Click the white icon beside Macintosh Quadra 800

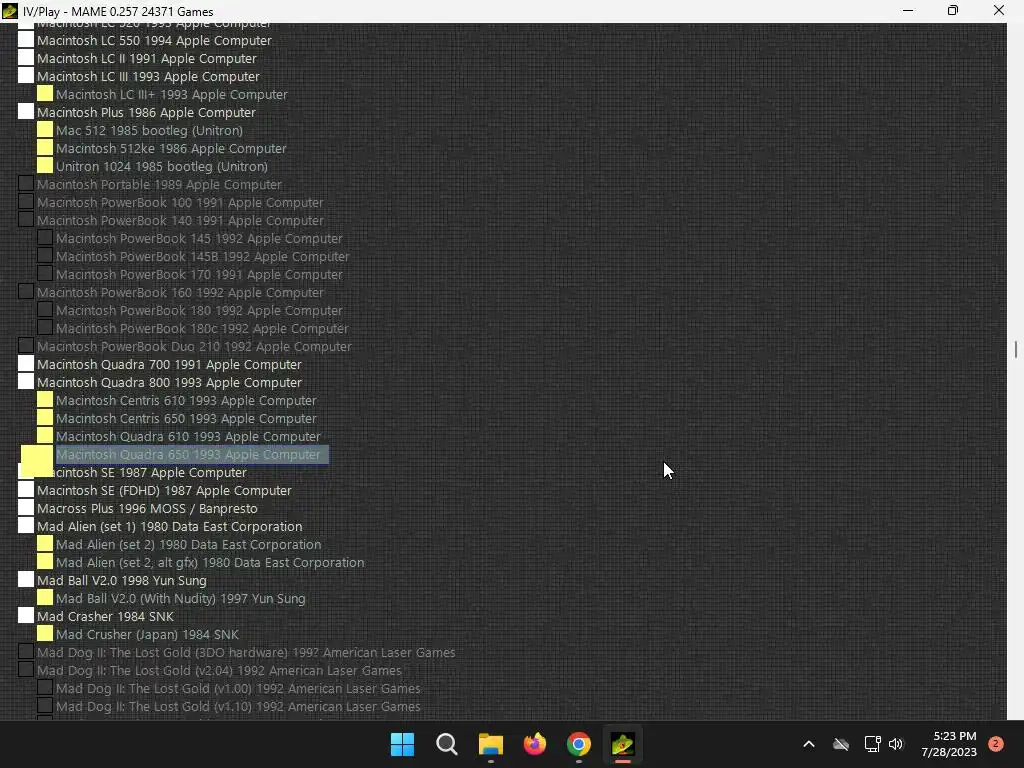click(25, 382)
